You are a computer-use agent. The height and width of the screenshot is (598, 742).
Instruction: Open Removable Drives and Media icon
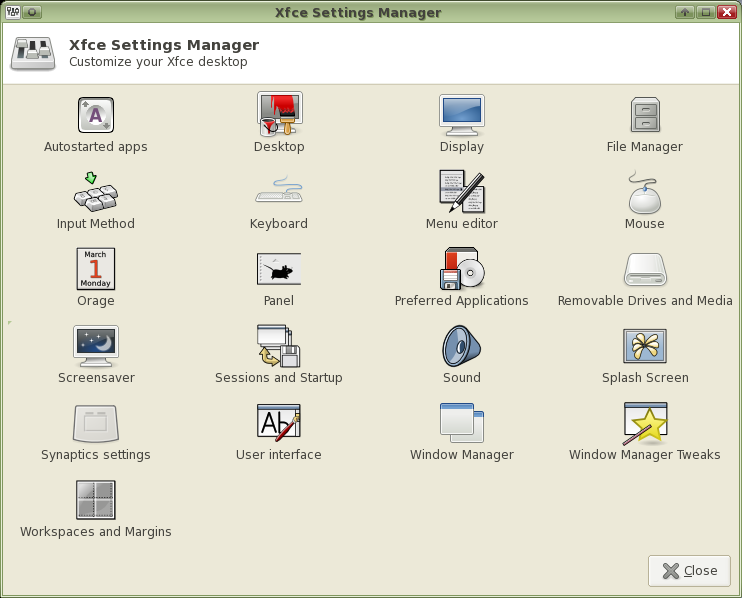pyautogui.click(x=645, y=270)
